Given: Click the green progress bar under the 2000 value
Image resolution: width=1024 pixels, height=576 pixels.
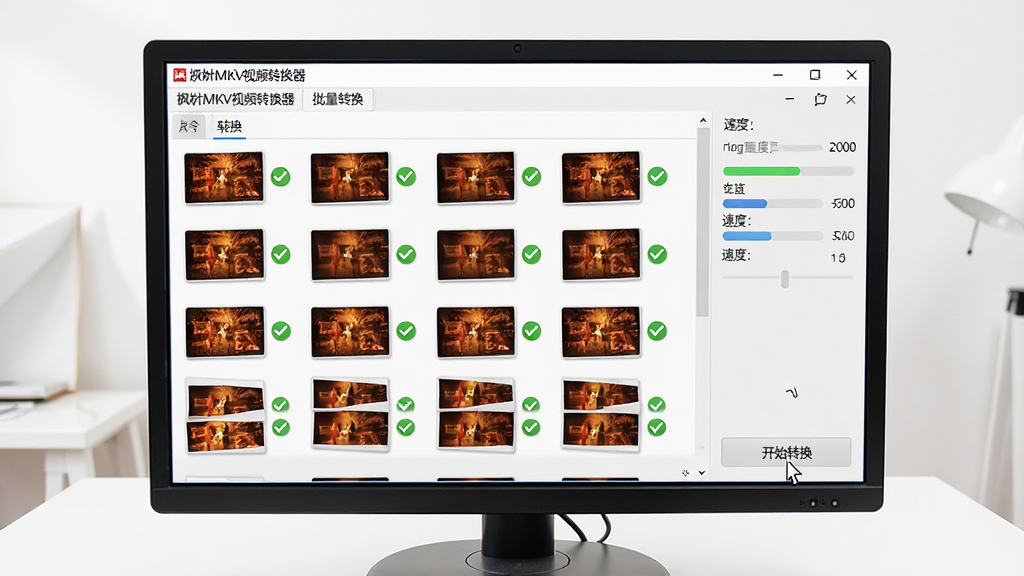Looking at the screenshot, I should [788, 171].
